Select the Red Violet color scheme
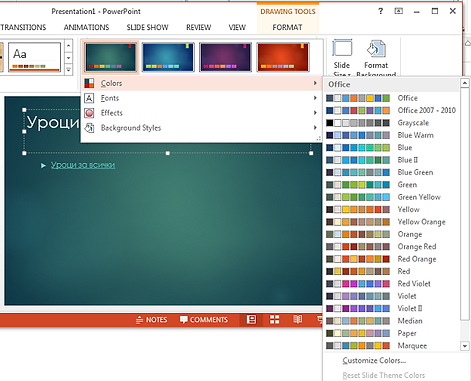This screenshot has width=471, height=381. tap(392, 284)
